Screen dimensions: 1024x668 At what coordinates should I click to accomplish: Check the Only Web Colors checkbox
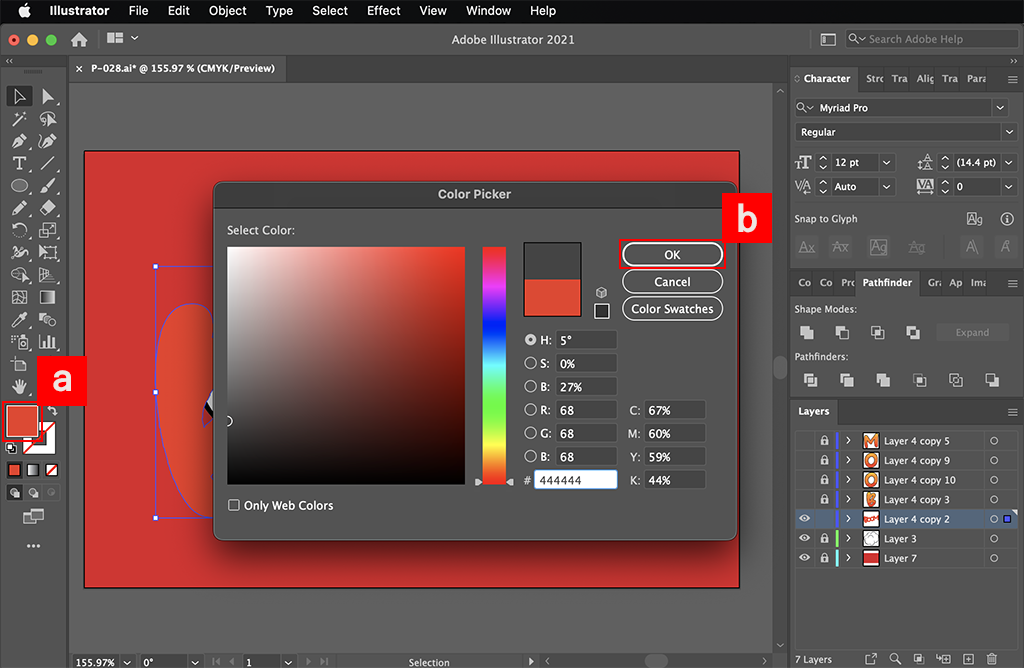pyautogui.click(x=234, y=505)
